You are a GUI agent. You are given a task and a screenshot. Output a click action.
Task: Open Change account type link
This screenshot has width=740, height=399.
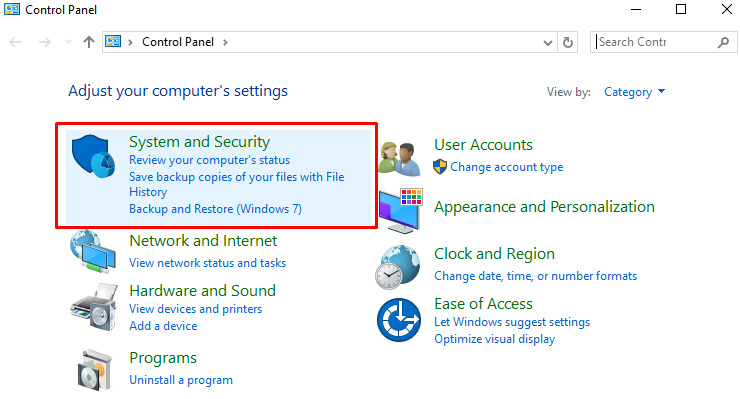pyautogui.click(x=506, y=167)
